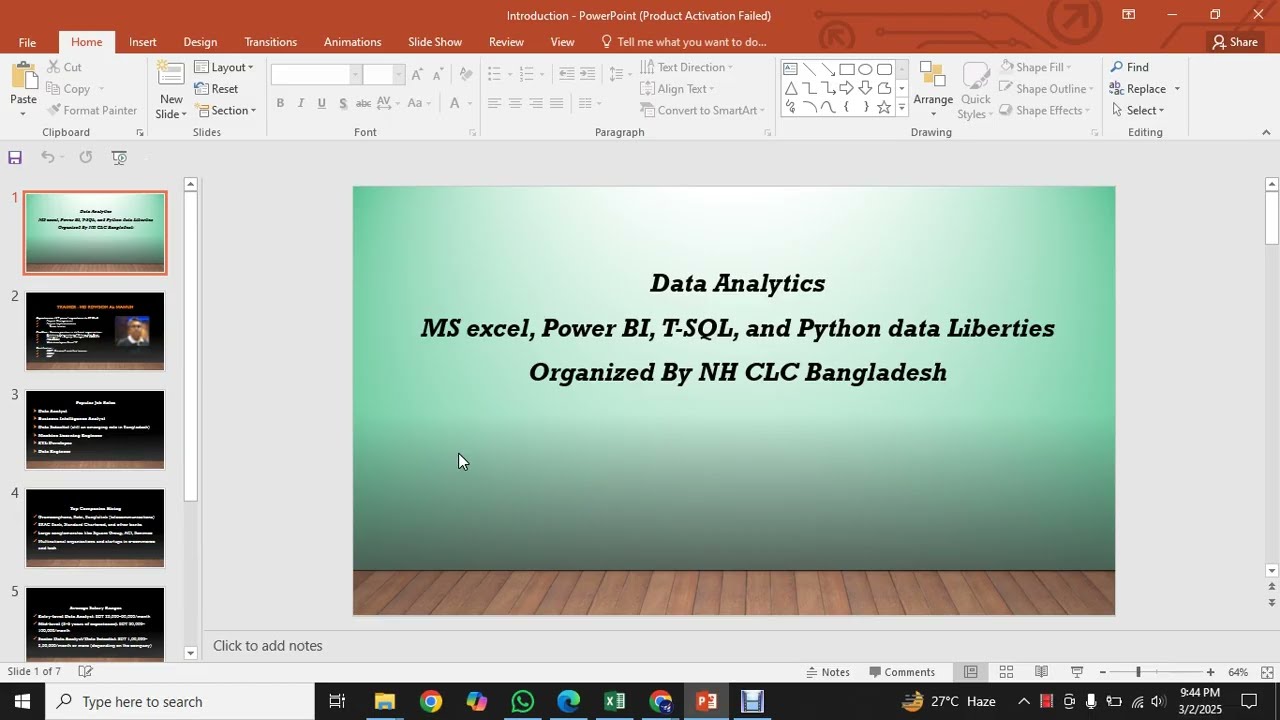
Task: Toggle the Comments pane button
Action: [902, 672]
